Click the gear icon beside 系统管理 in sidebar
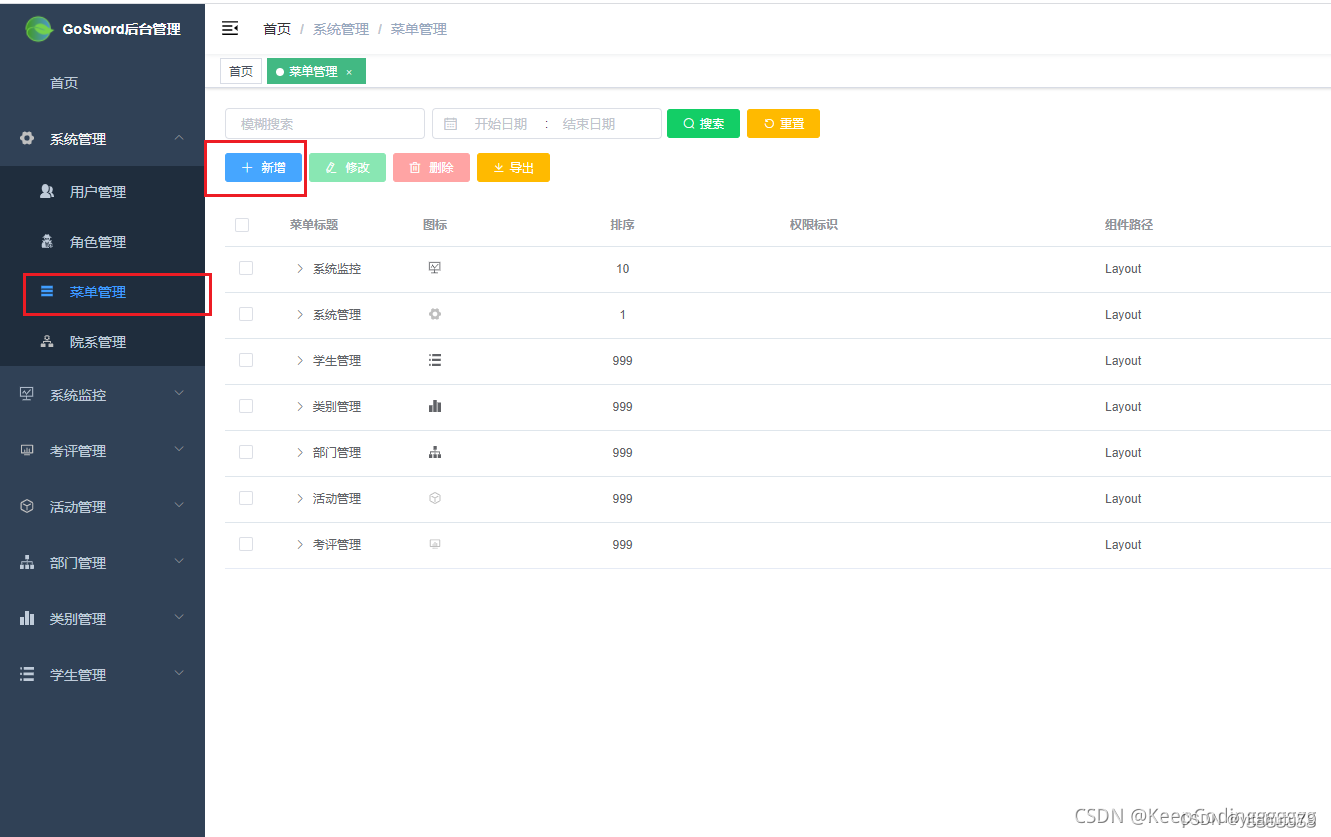 [x=27, y=138]
